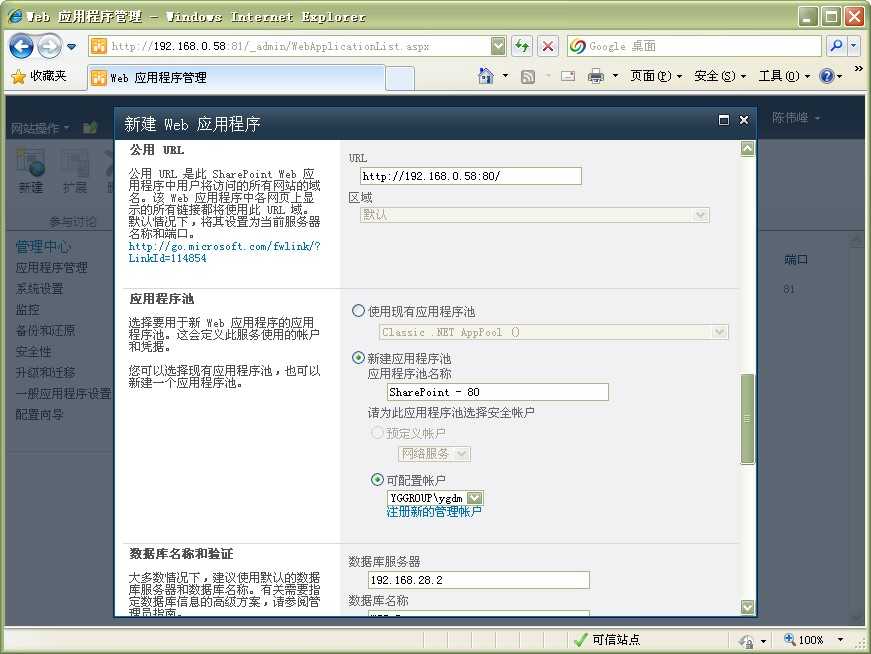Click the search magnifier button
Screen dimensions: 871x654
point(836,46)
